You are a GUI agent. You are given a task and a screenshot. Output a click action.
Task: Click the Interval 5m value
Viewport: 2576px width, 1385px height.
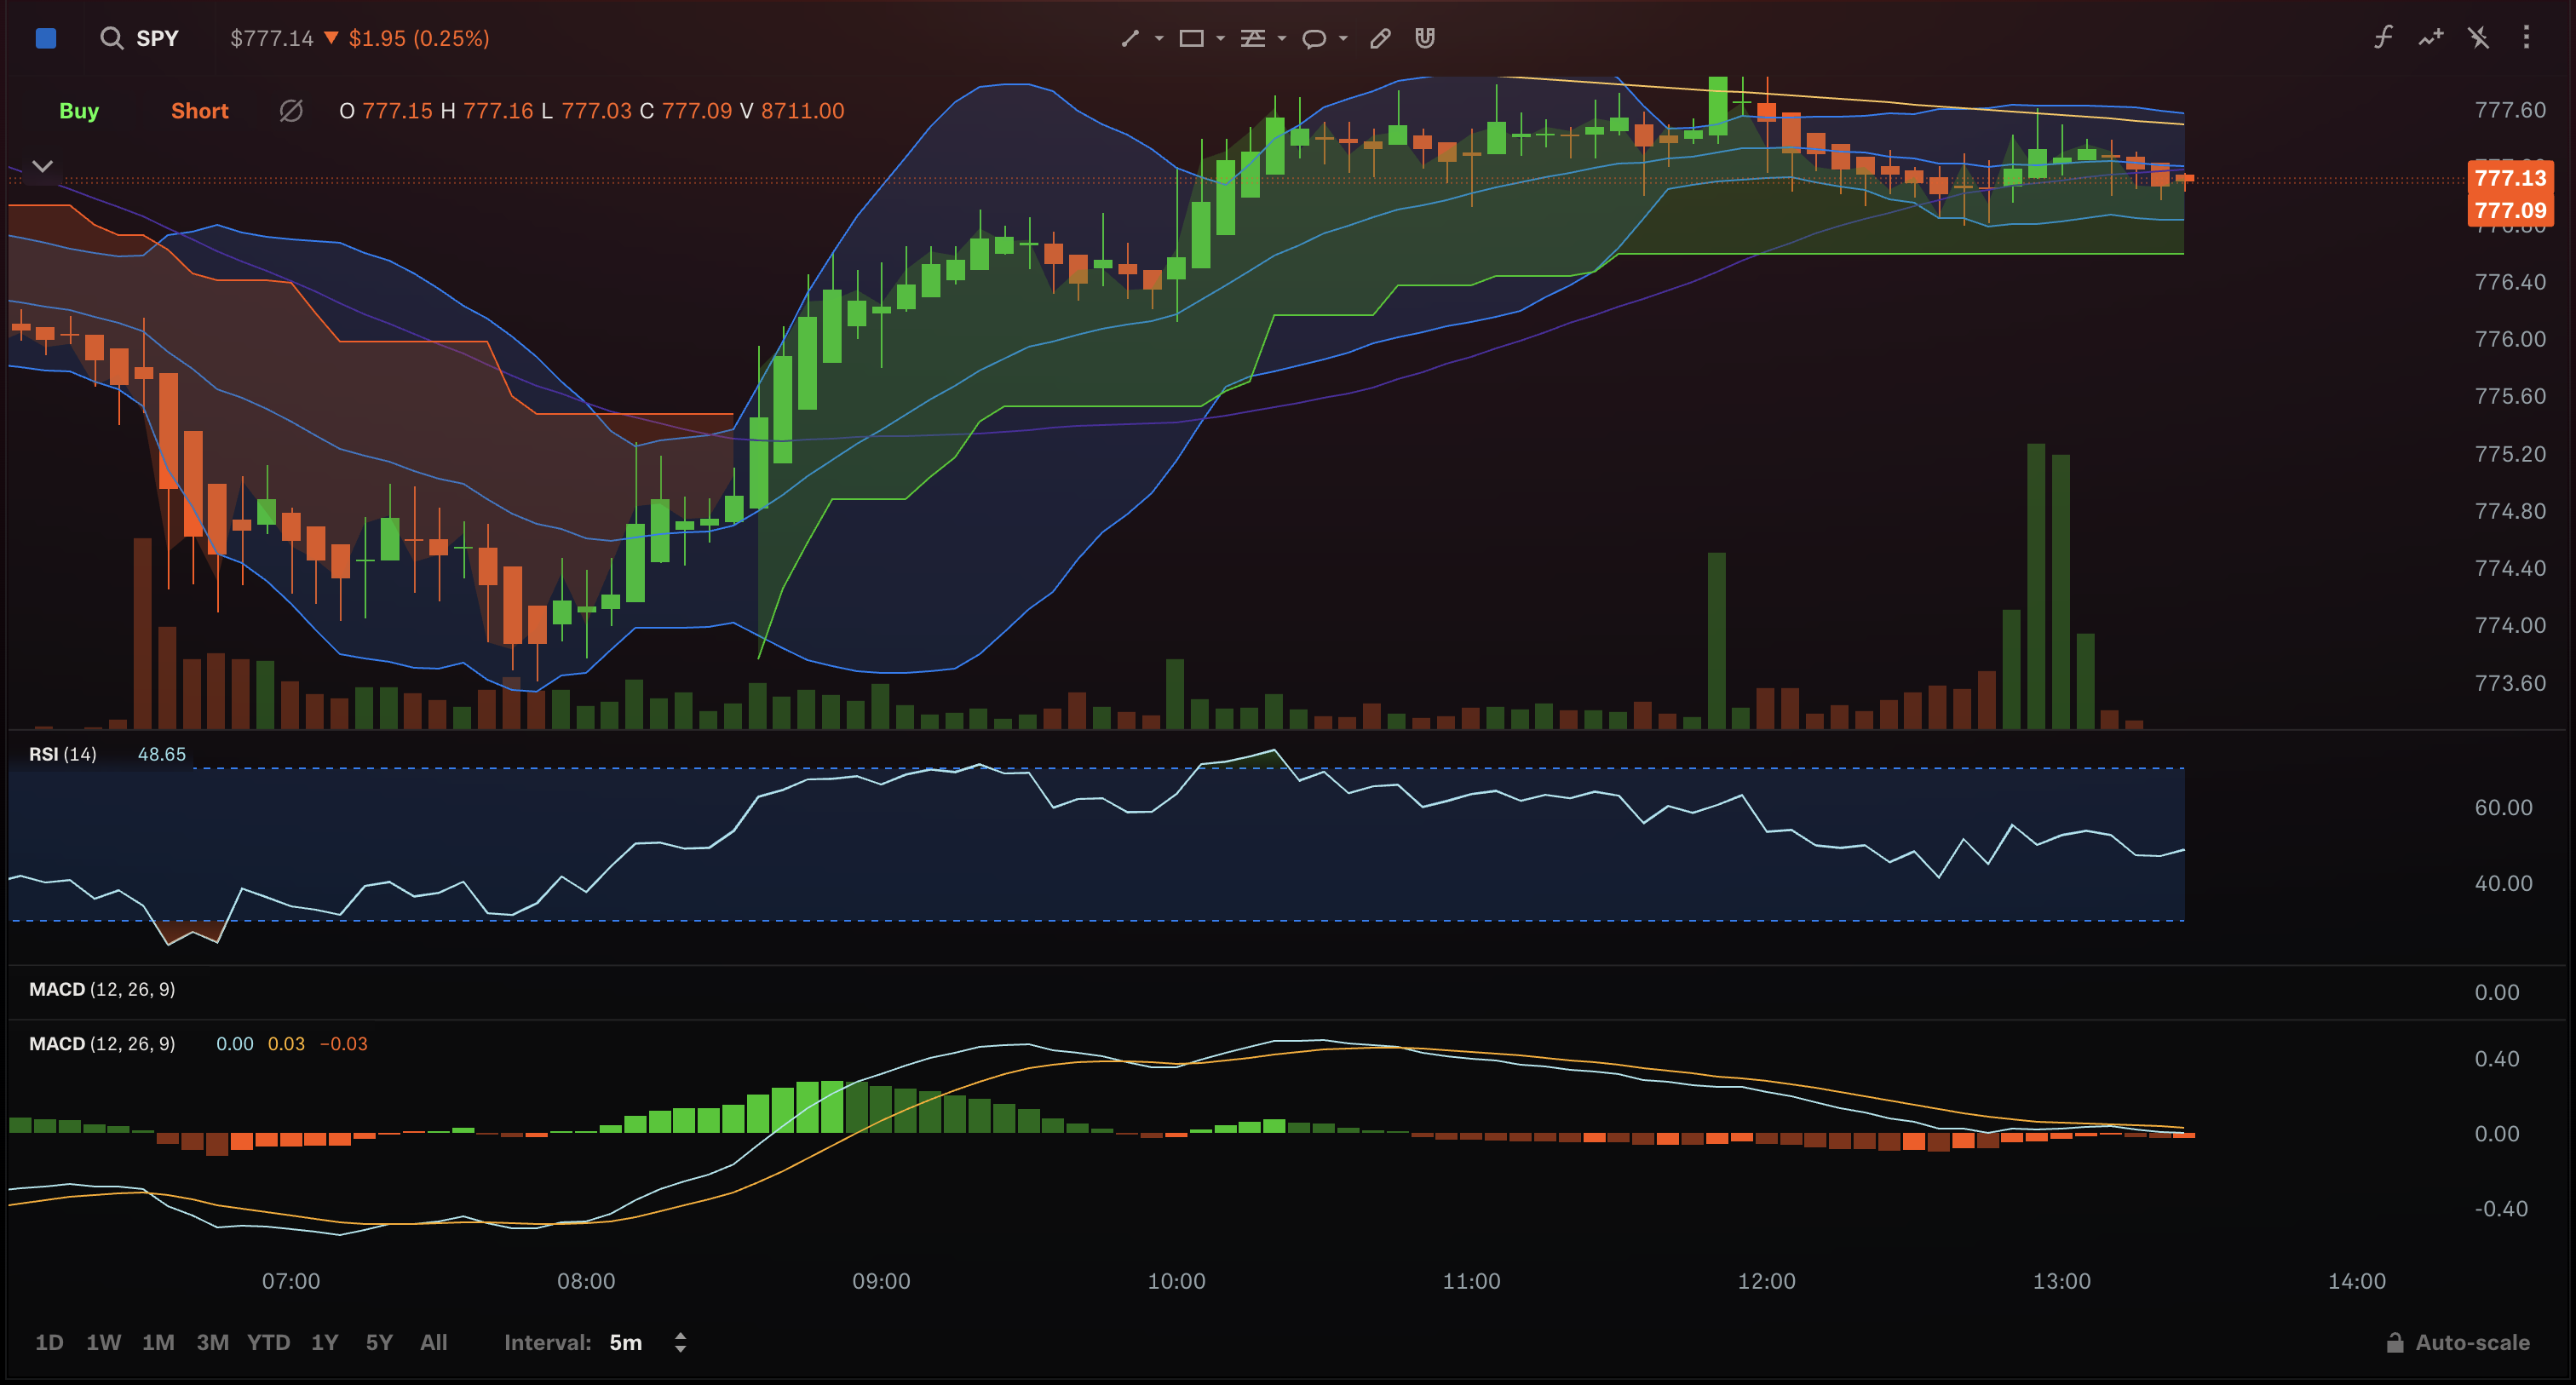tap(626, 1342)
